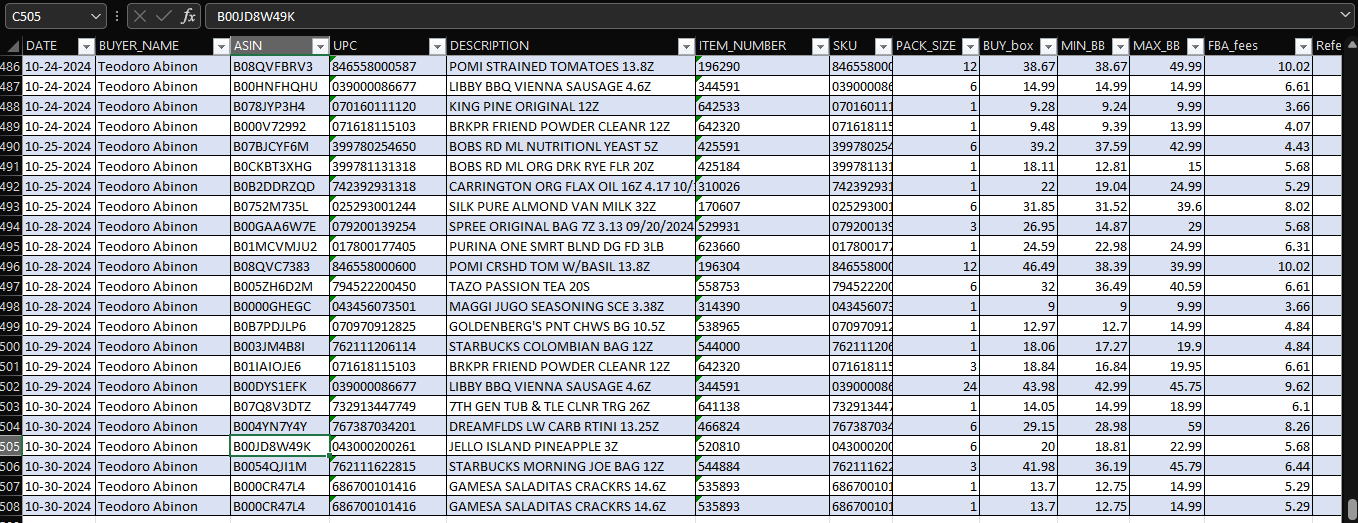This screenshot has width=1358, height=523.
Task: Select PACK_SIZE cell 24 in row 502
Action: click(x=936, y=386)
